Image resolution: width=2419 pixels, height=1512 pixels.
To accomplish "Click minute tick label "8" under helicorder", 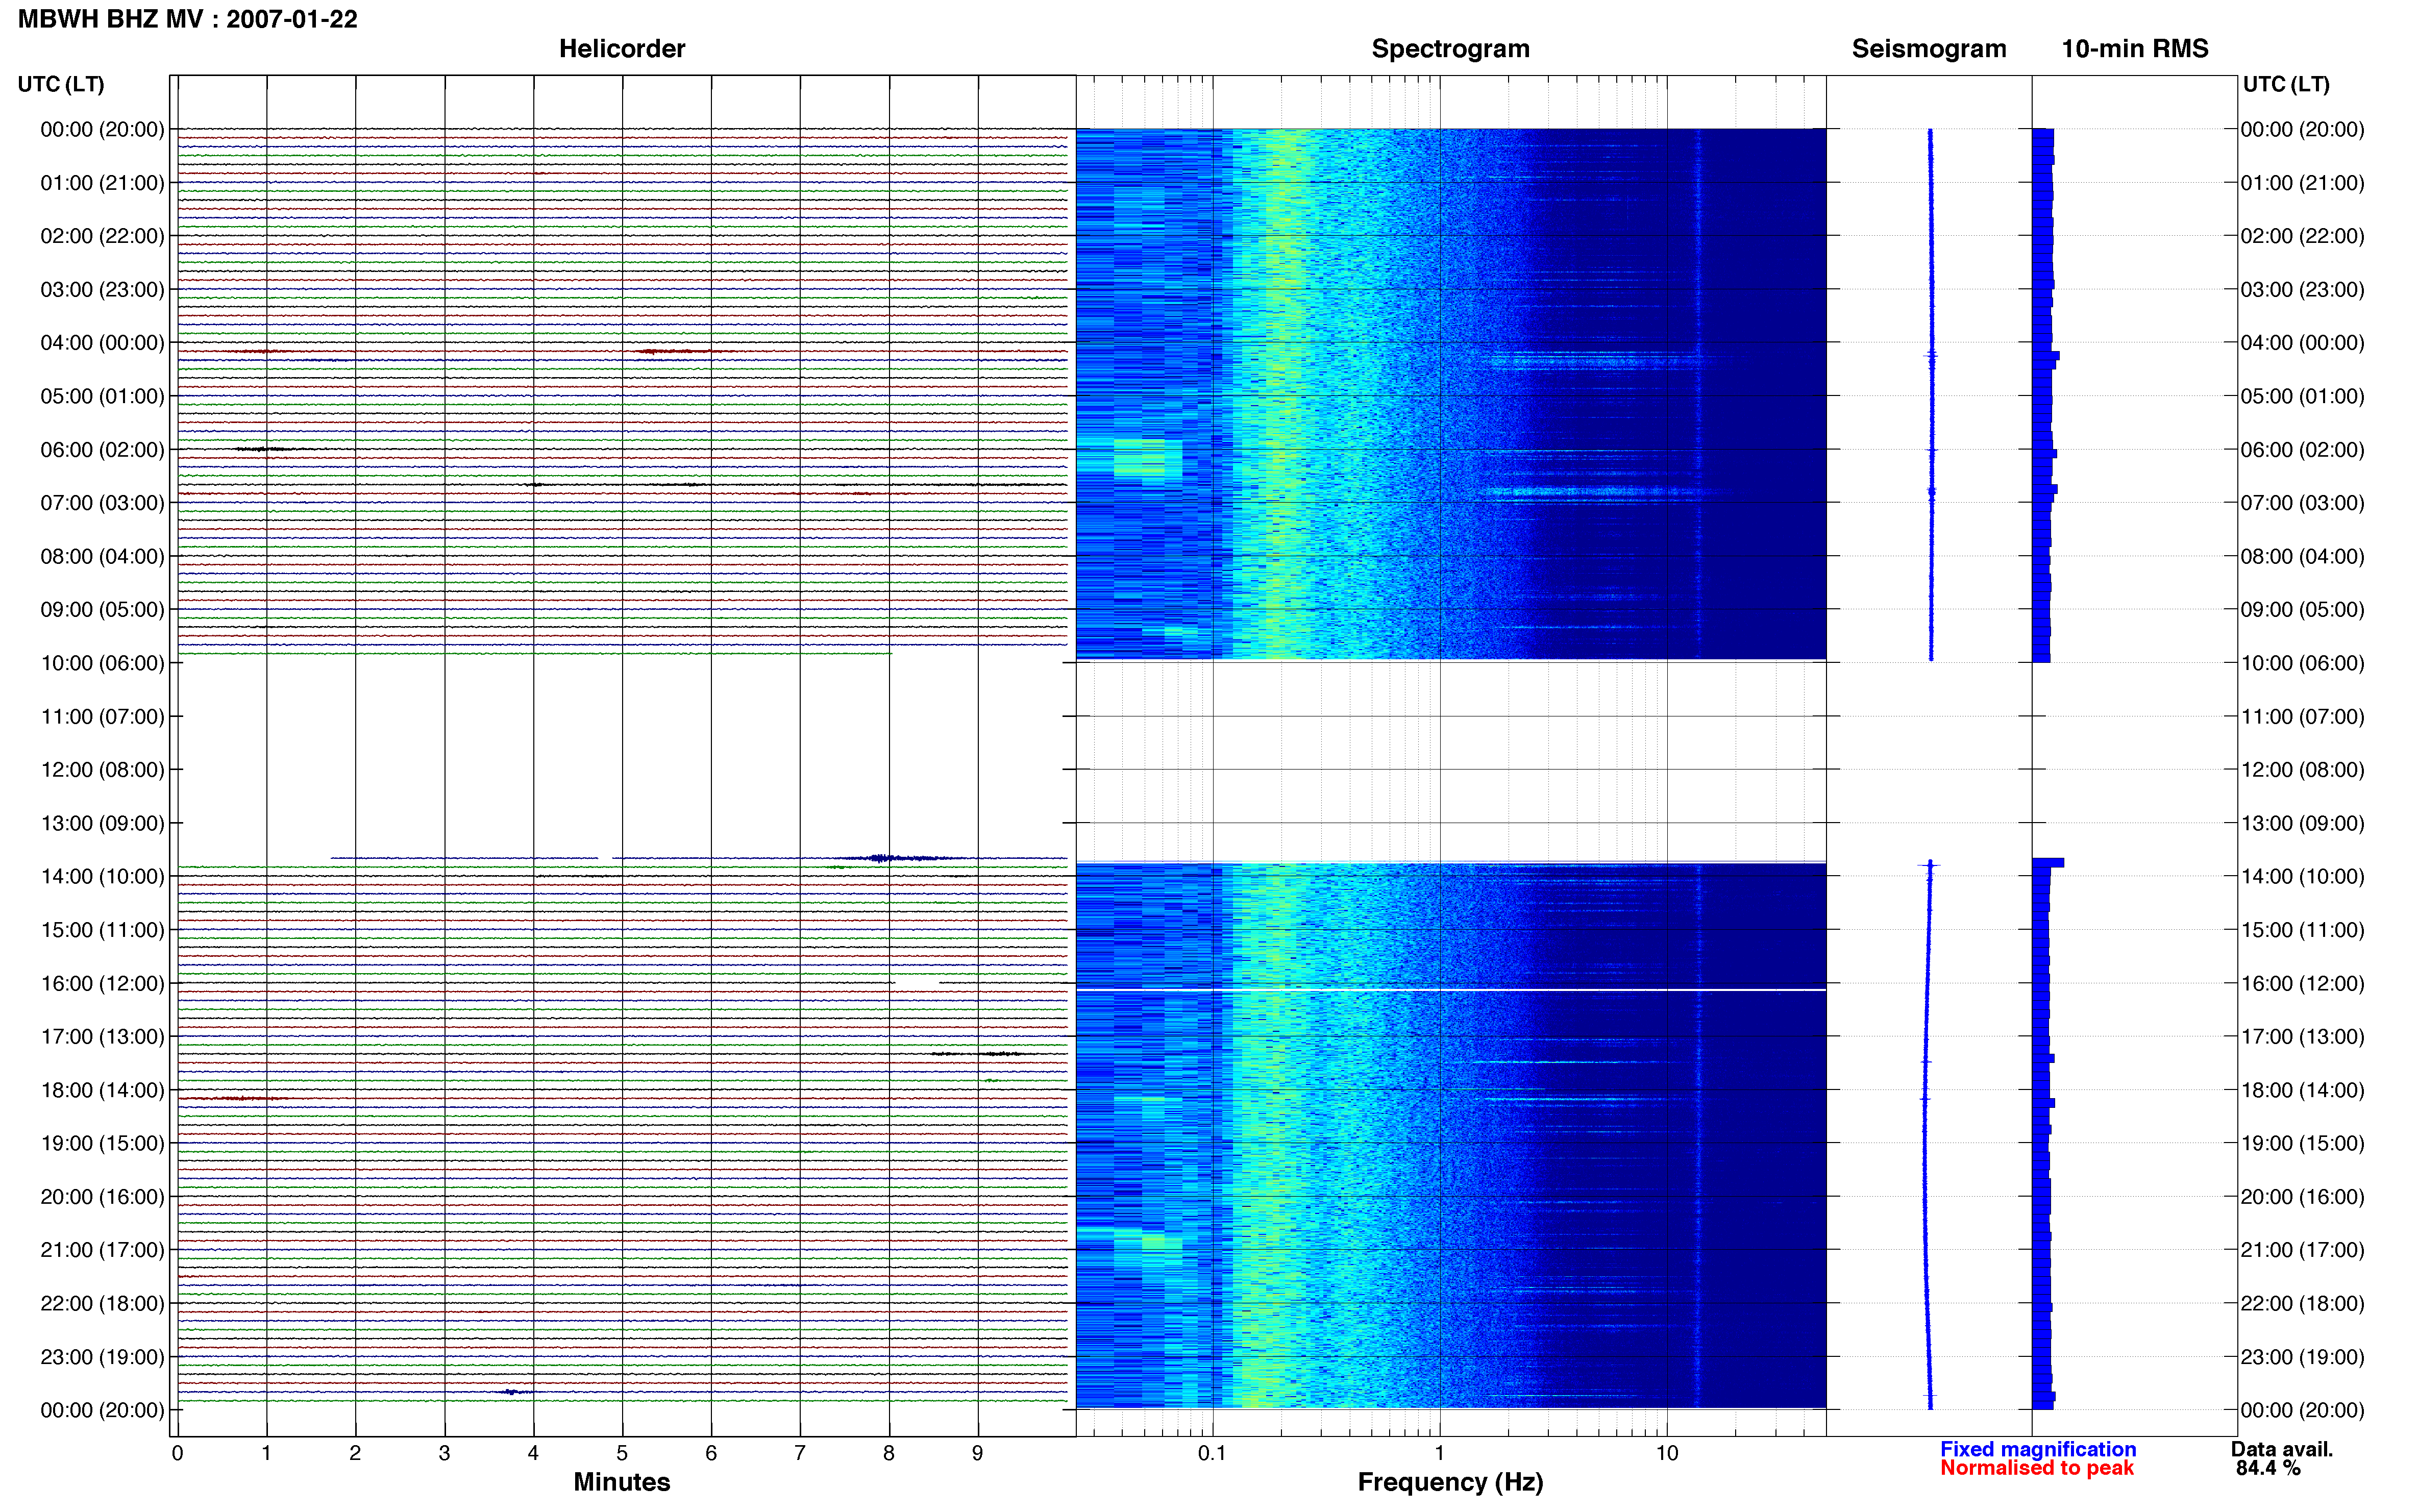I will click(x=888, y=1453).
